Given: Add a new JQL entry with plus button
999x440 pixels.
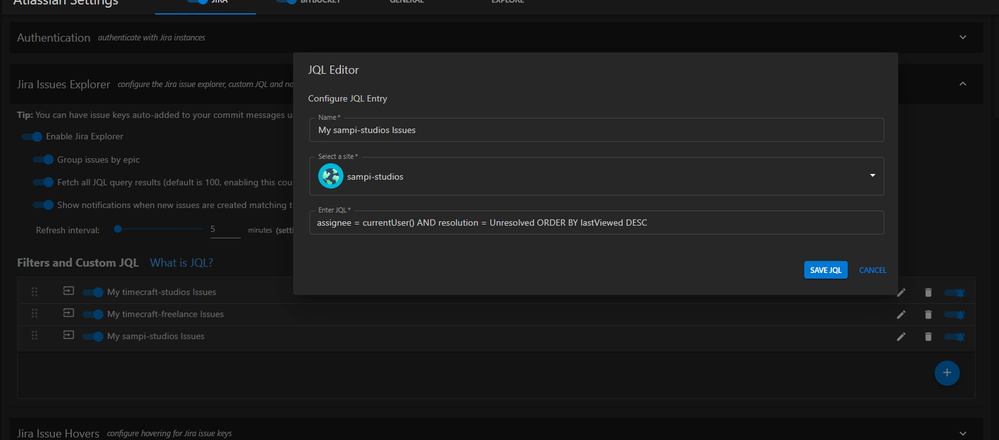Looking at the screenshot, I should (x=947, y=373).
